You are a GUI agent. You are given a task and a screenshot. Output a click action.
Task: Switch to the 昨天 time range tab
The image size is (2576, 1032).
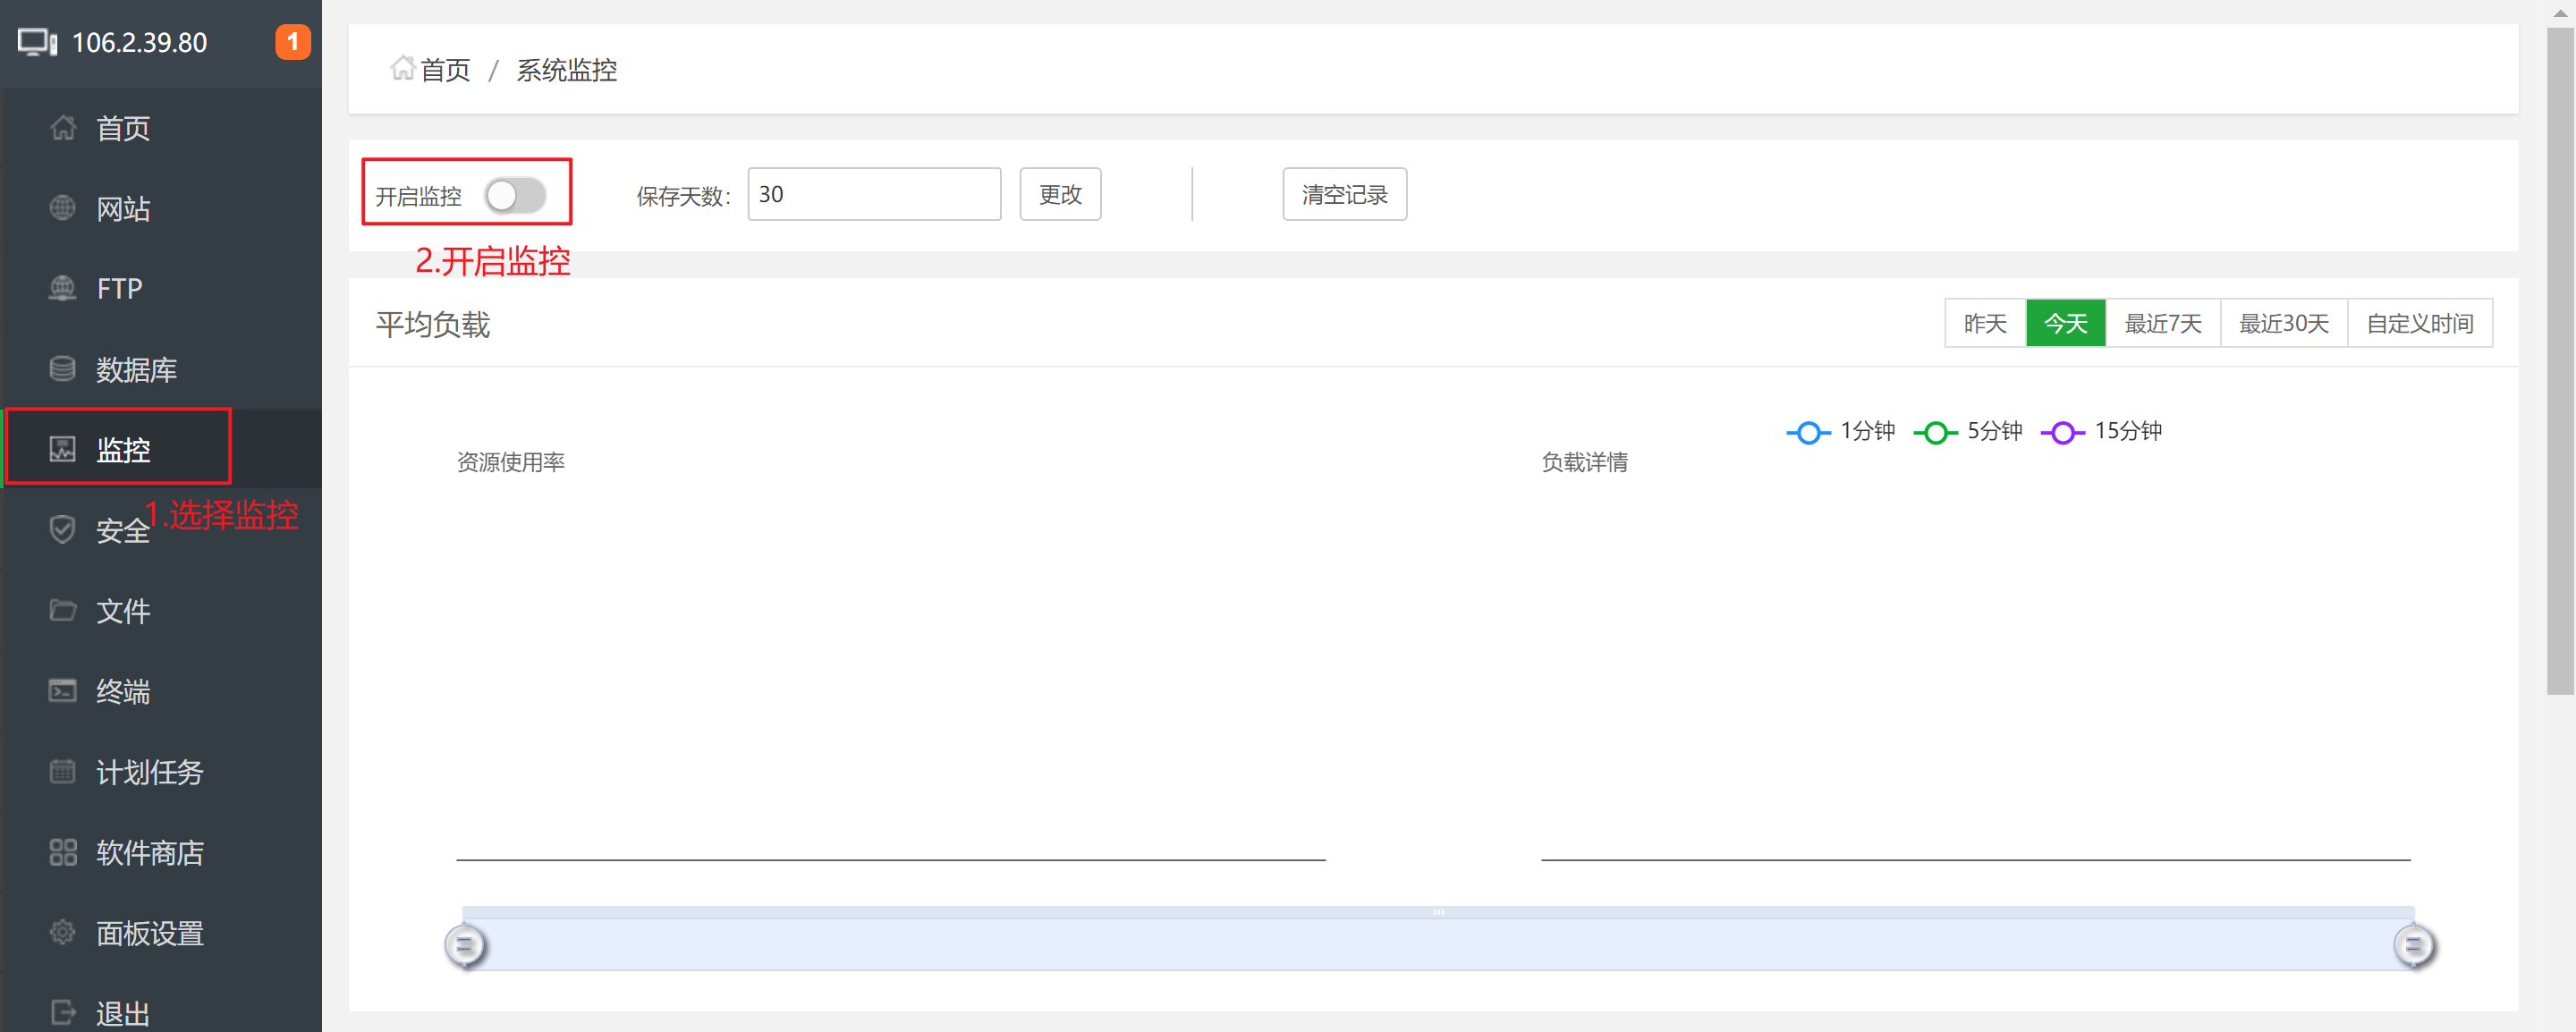coord(1984,323)
